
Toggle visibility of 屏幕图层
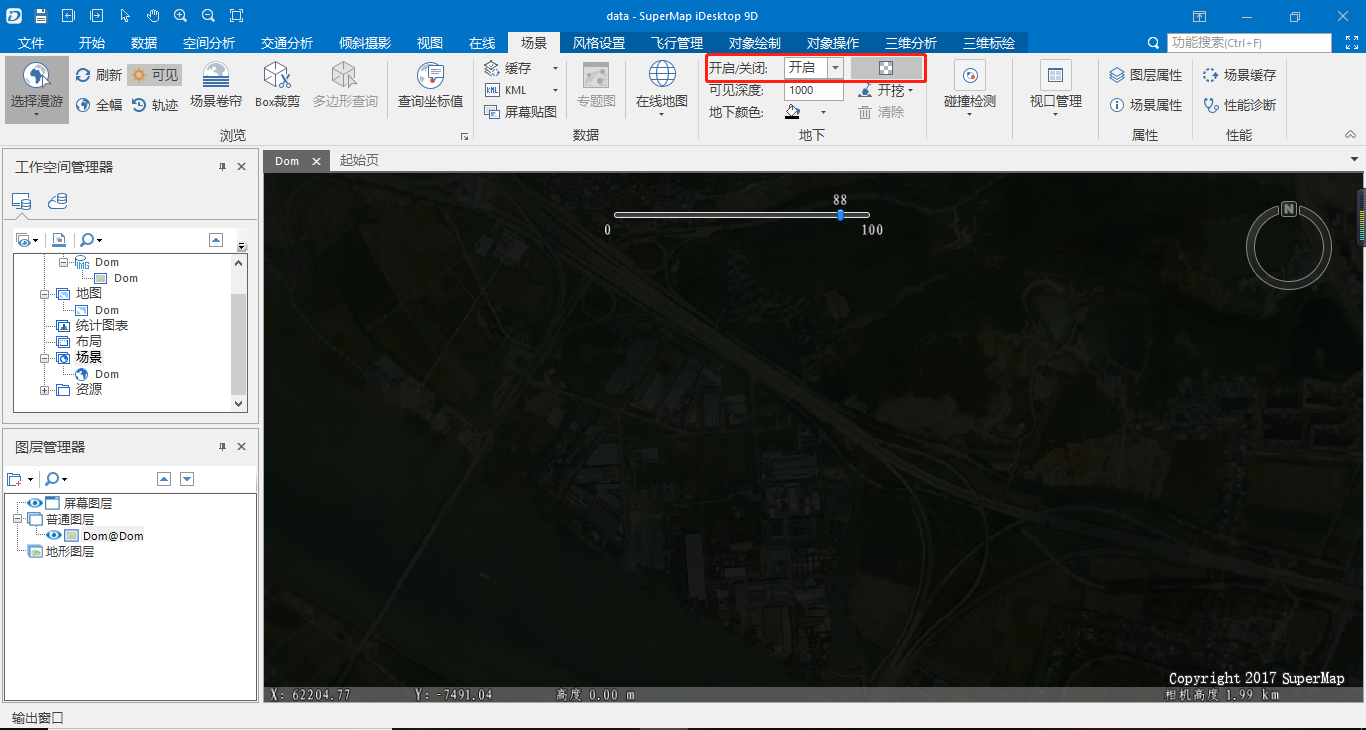35,503
